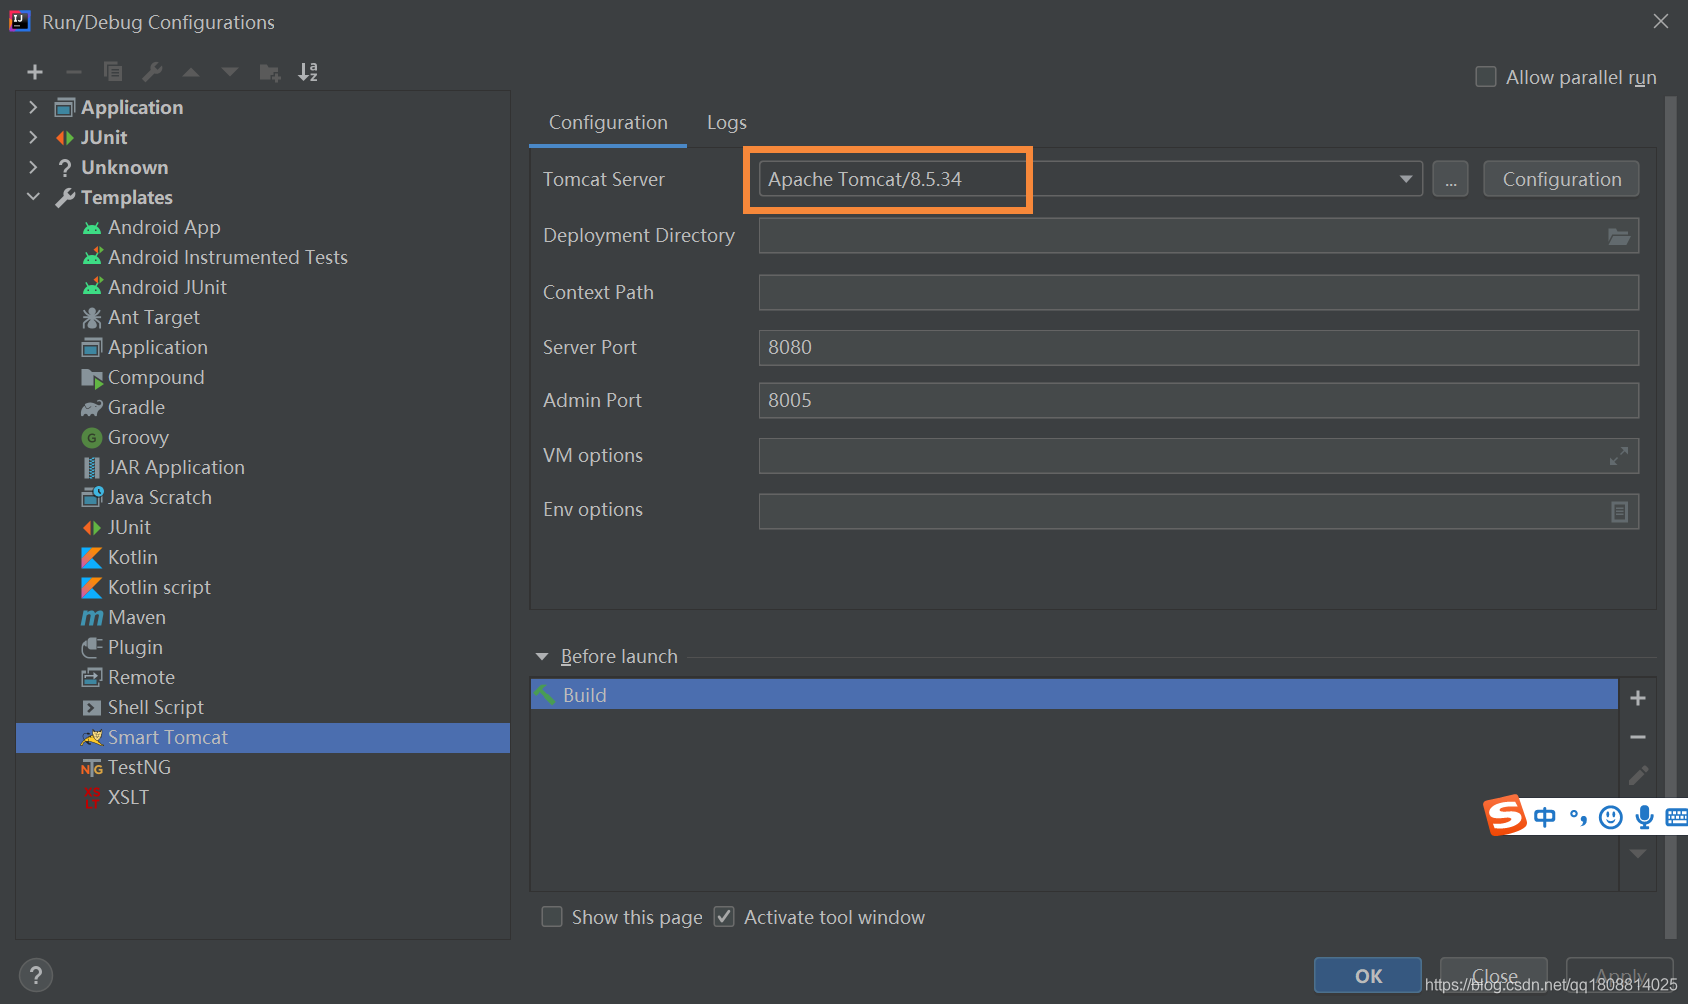Switch to the Logs tab
The image size is (1688, 1004).
click(x=727, y=122)
